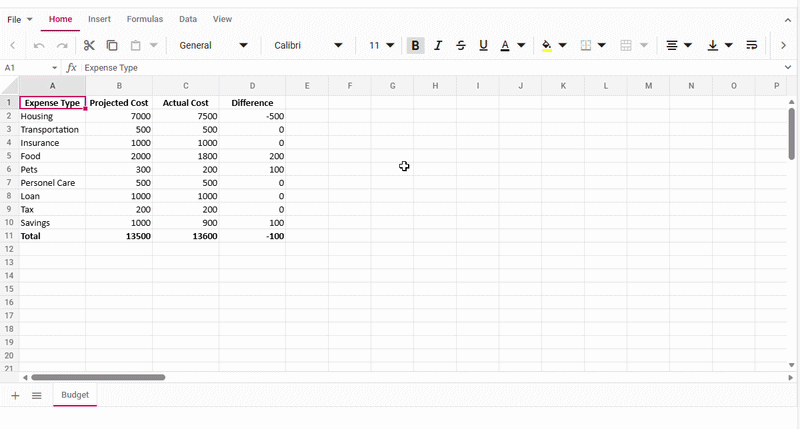The image size is (800, 429).
Task: Click the horizontal align icon
Action: (x=672, y=45)
